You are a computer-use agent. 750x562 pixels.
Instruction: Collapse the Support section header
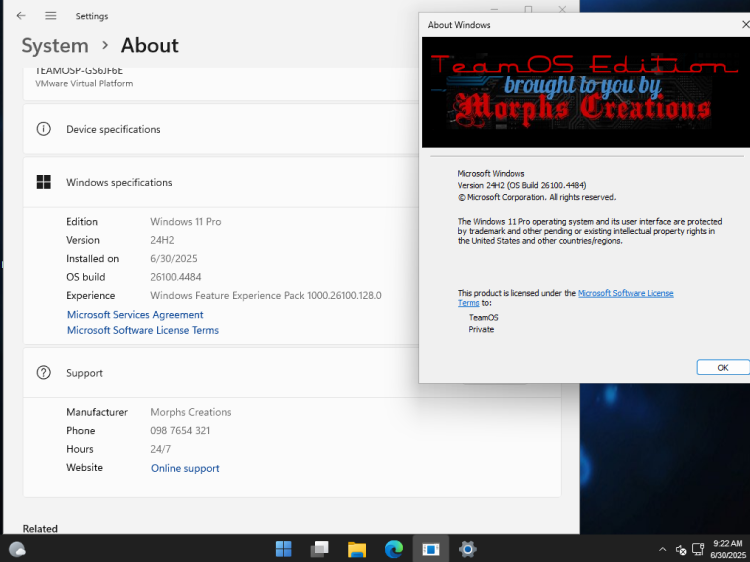coord(292,373)
